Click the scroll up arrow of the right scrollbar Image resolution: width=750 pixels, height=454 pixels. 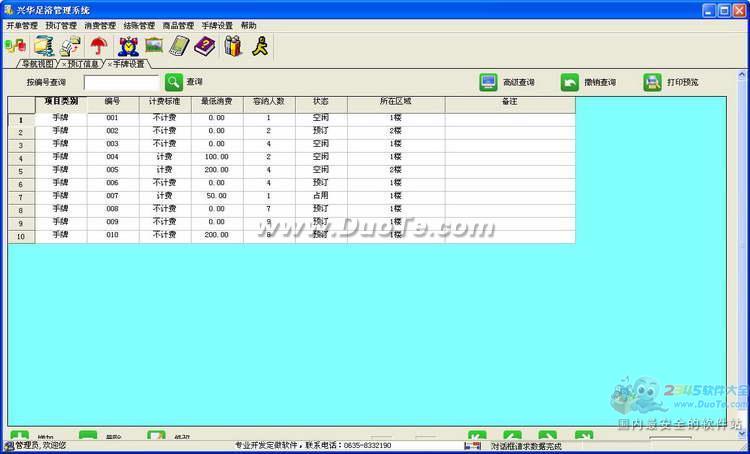coord(742,75)
